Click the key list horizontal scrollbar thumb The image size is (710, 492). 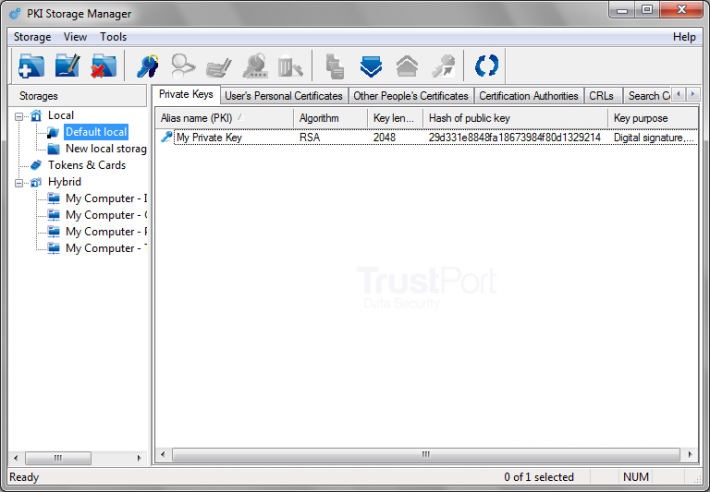[426, 454]
